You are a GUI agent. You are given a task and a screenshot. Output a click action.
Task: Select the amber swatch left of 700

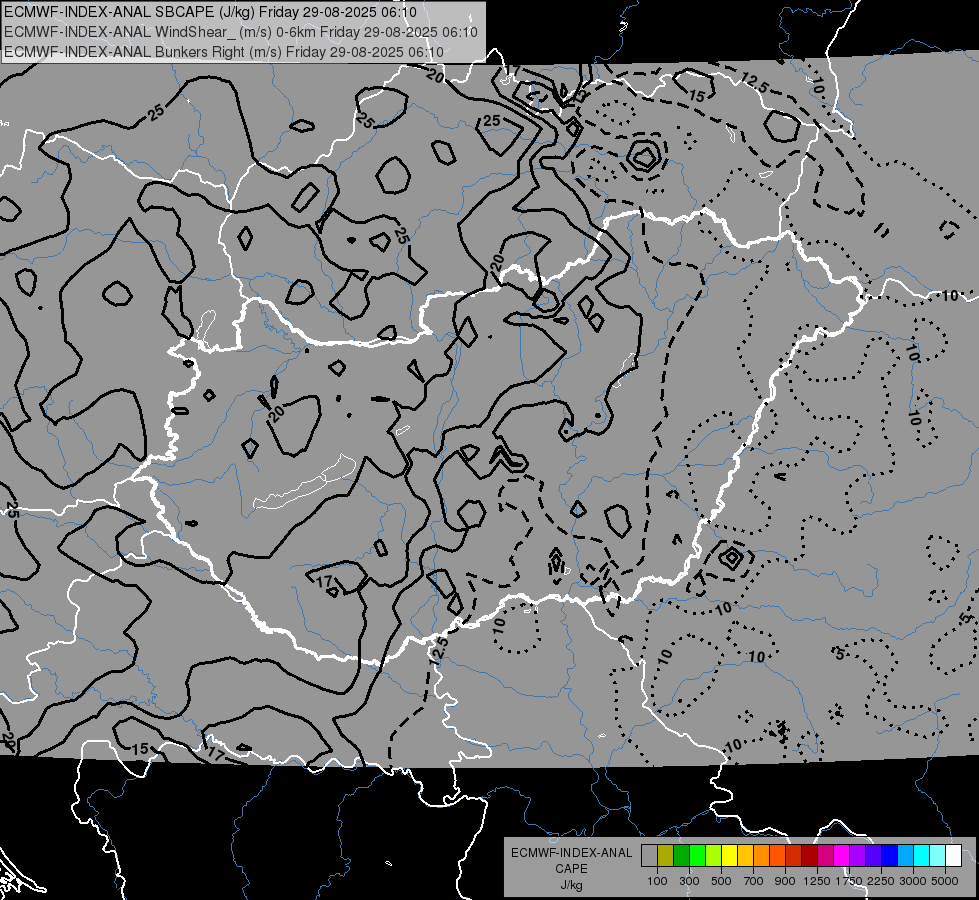click(x=745, y=856)
